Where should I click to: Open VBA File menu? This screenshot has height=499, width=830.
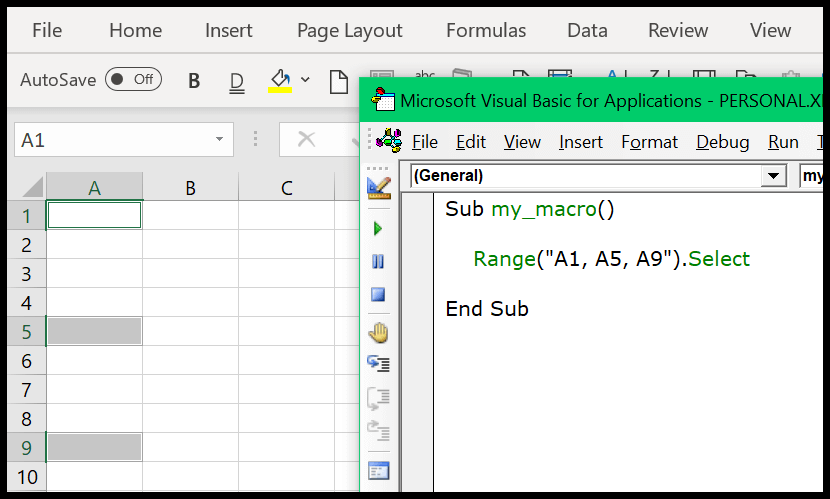[x=425, y=142]
